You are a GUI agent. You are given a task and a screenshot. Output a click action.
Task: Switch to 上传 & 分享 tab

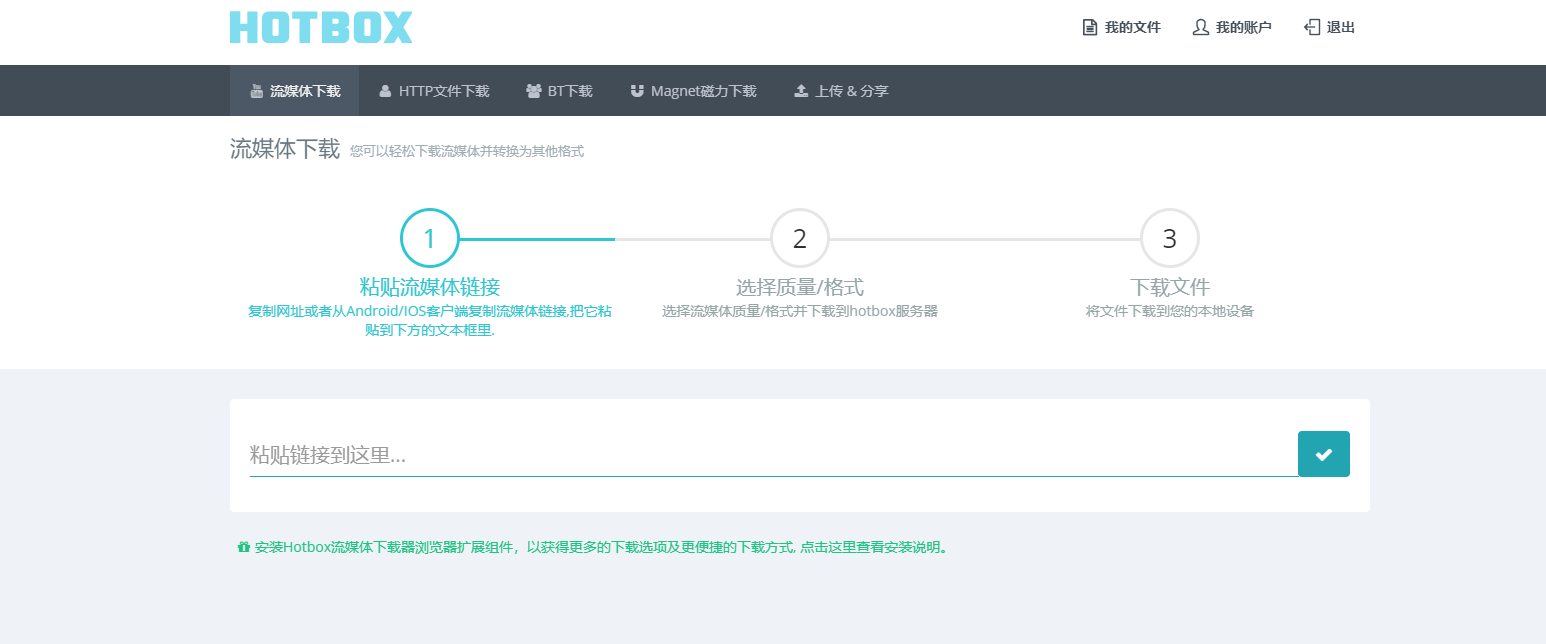(841, 91)
